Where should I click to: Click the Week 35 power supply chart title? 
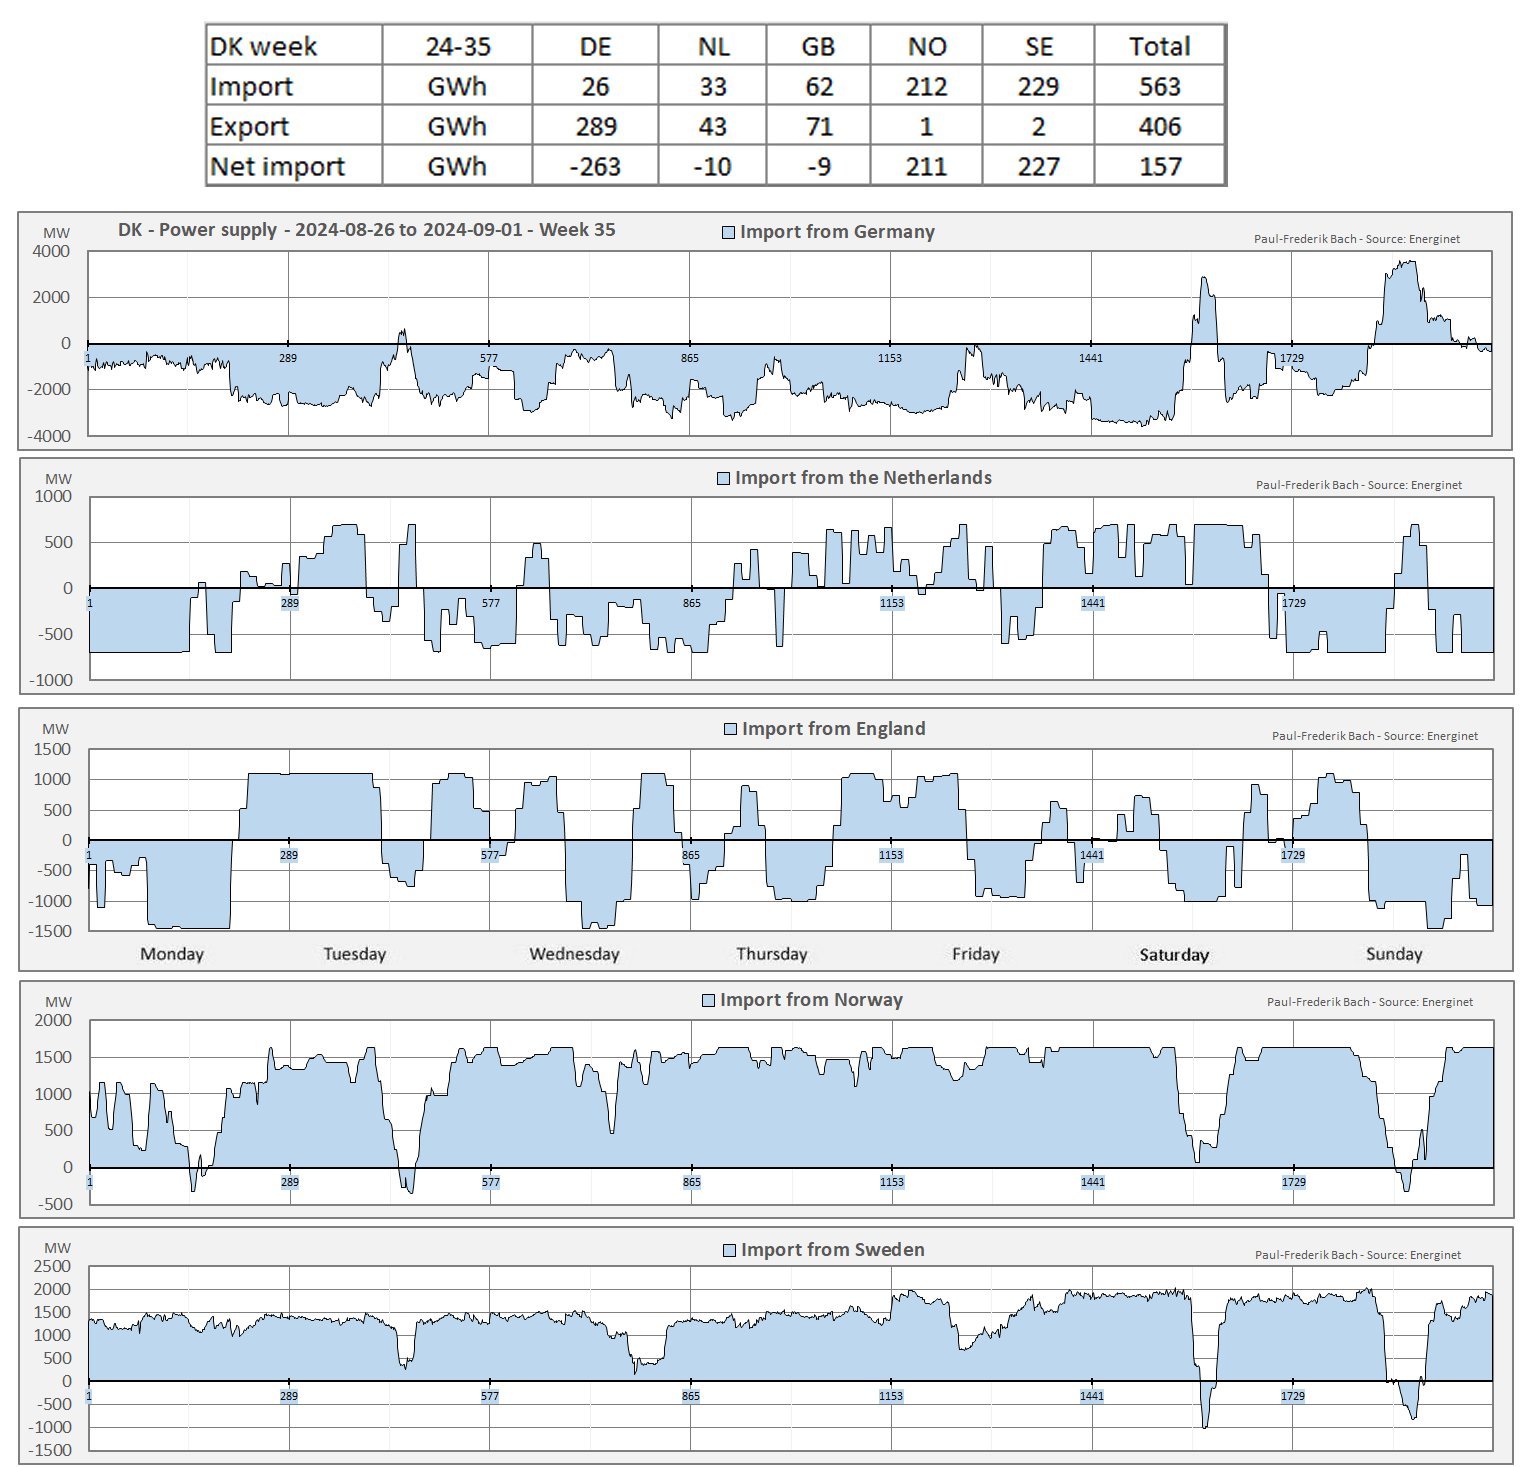pos(366,230)
